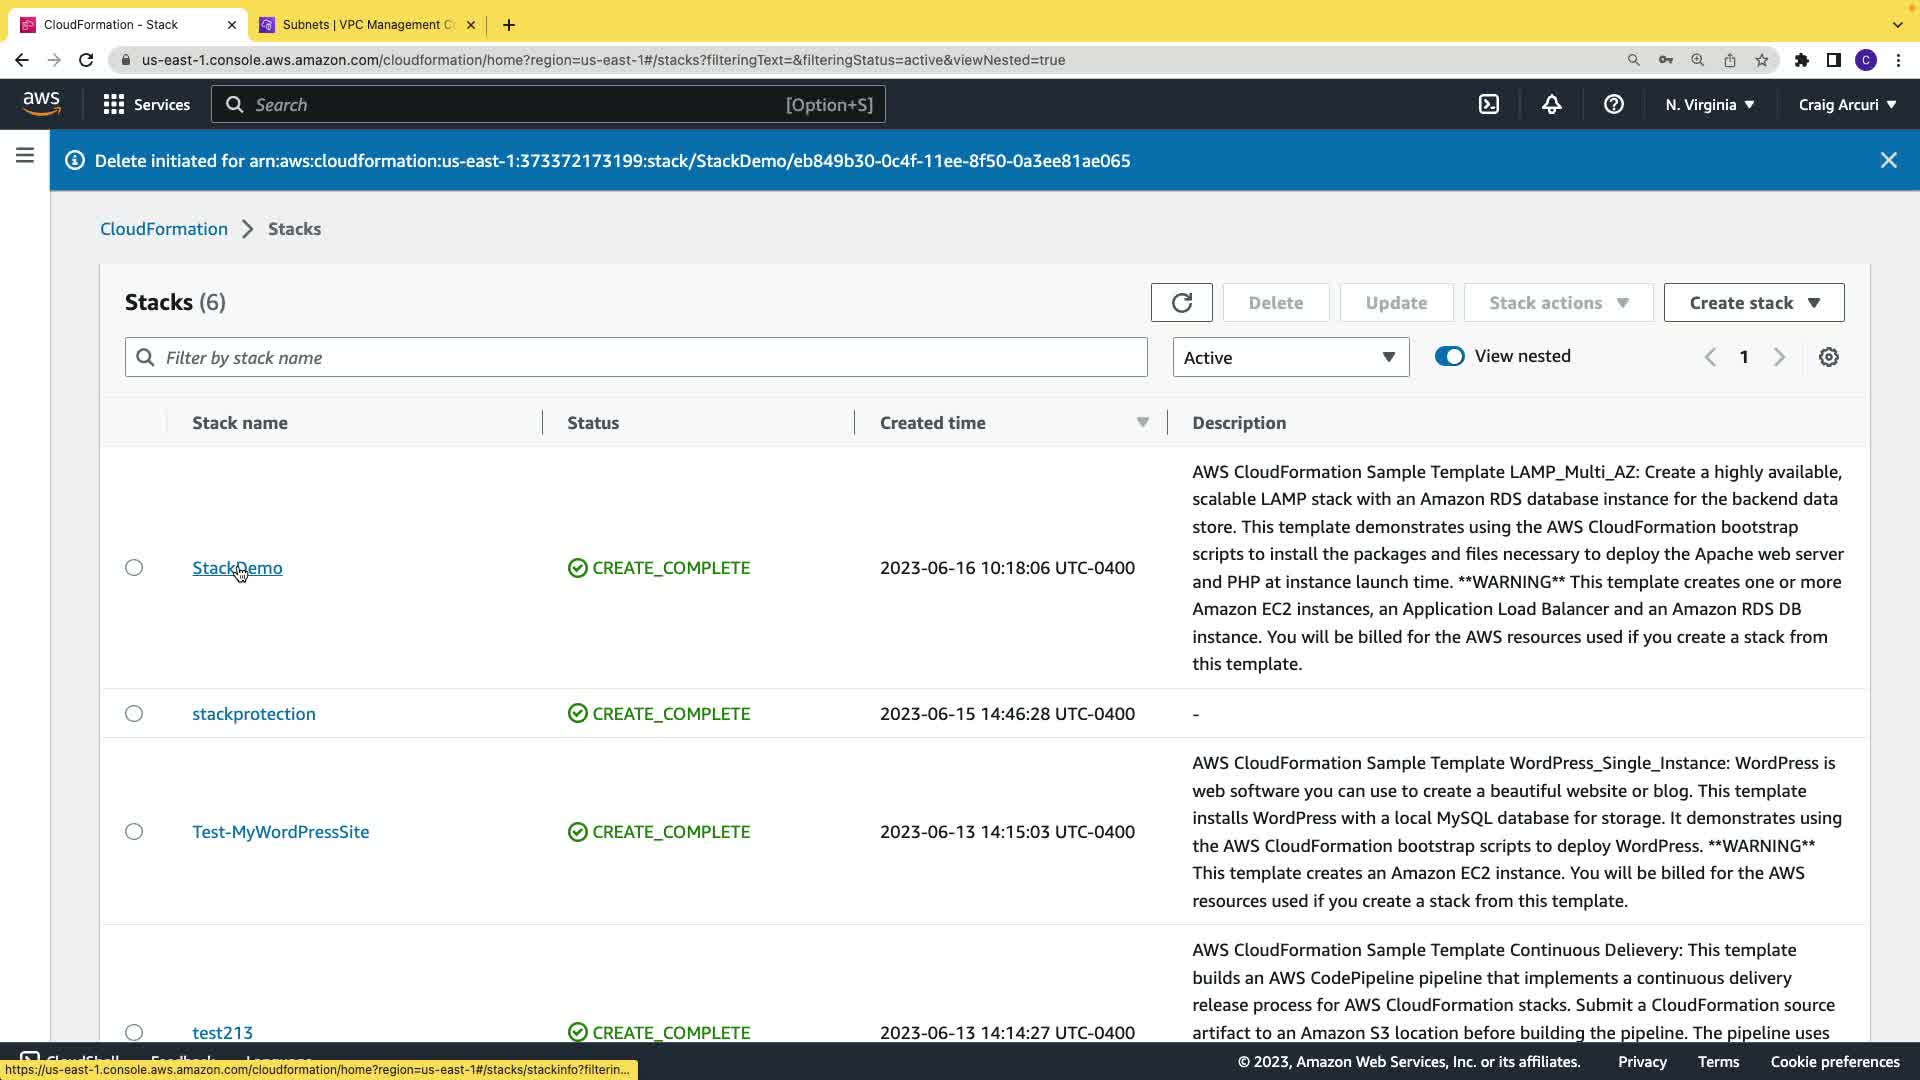This screenshot has width=1920, height=1080.
Task: Open the notifications bell
Action: [1551, 104]
